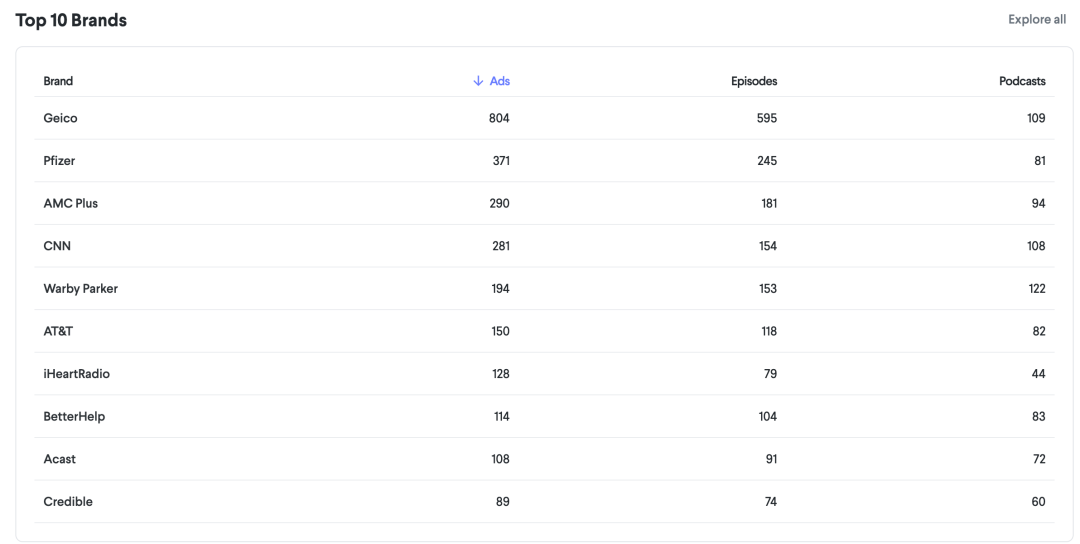1080x544 pixels.
Task: Open the Pfizer brand entry
Action: point(59,160)
